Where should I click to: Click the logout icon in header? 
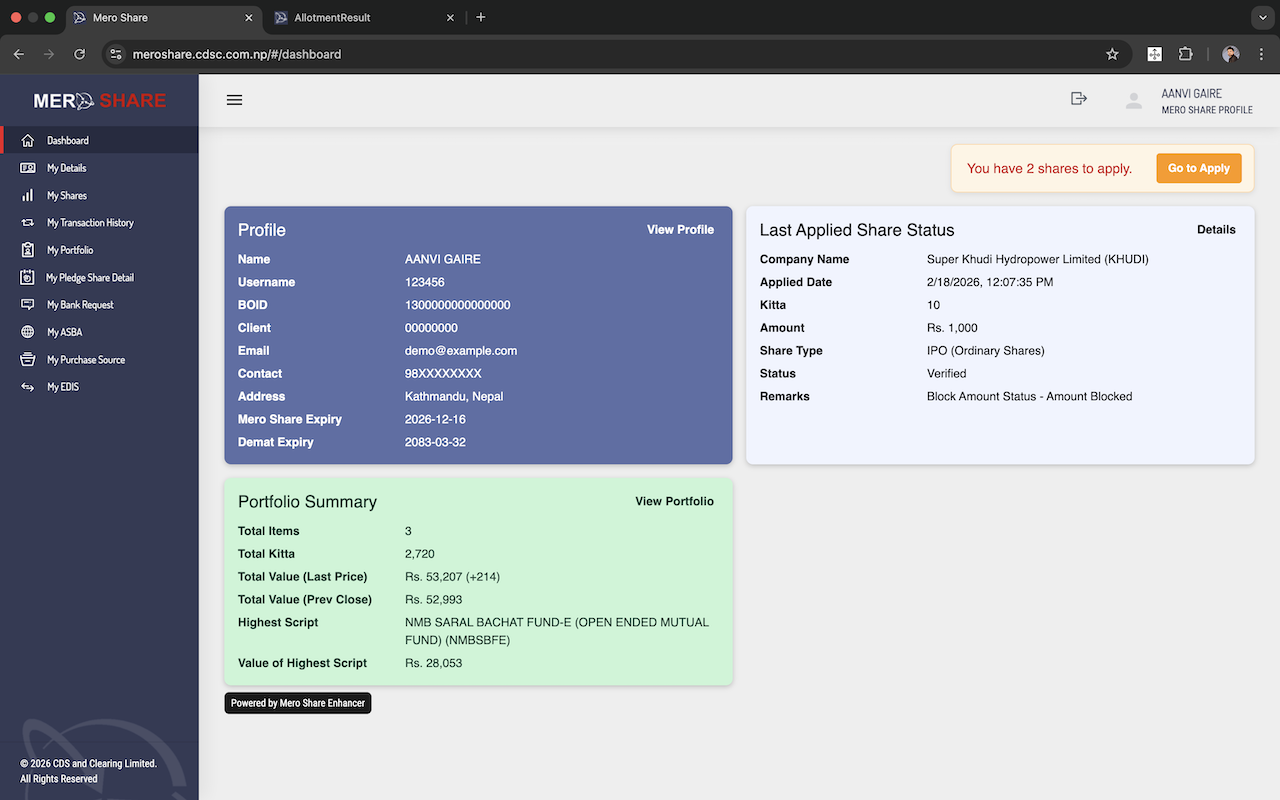pyautogui.click(x=1078, y=98)
